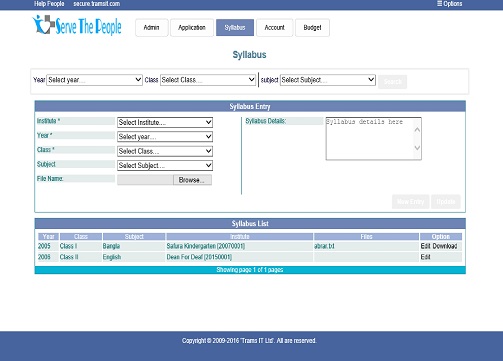503x361 pixels.
Task: Expand the Year filter dropdown
Action: click(x=94, y=80)
